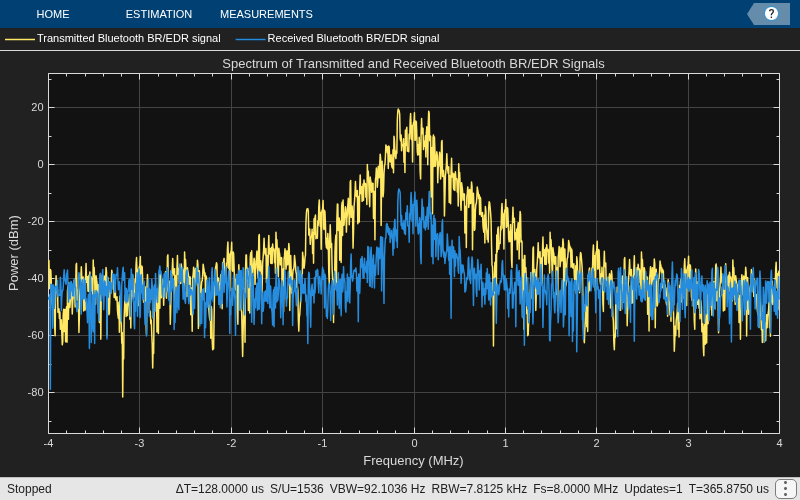Click the T=365.8750 us status entry
The height and width of the screenshot is (500, 800).
click(x=729, y=489)
